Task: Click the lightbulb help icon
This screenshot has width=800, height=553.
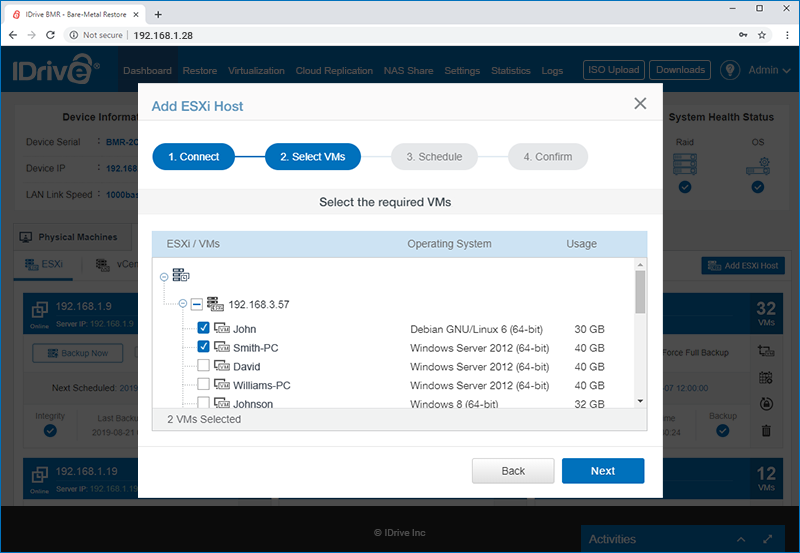Action: point(730,70)
